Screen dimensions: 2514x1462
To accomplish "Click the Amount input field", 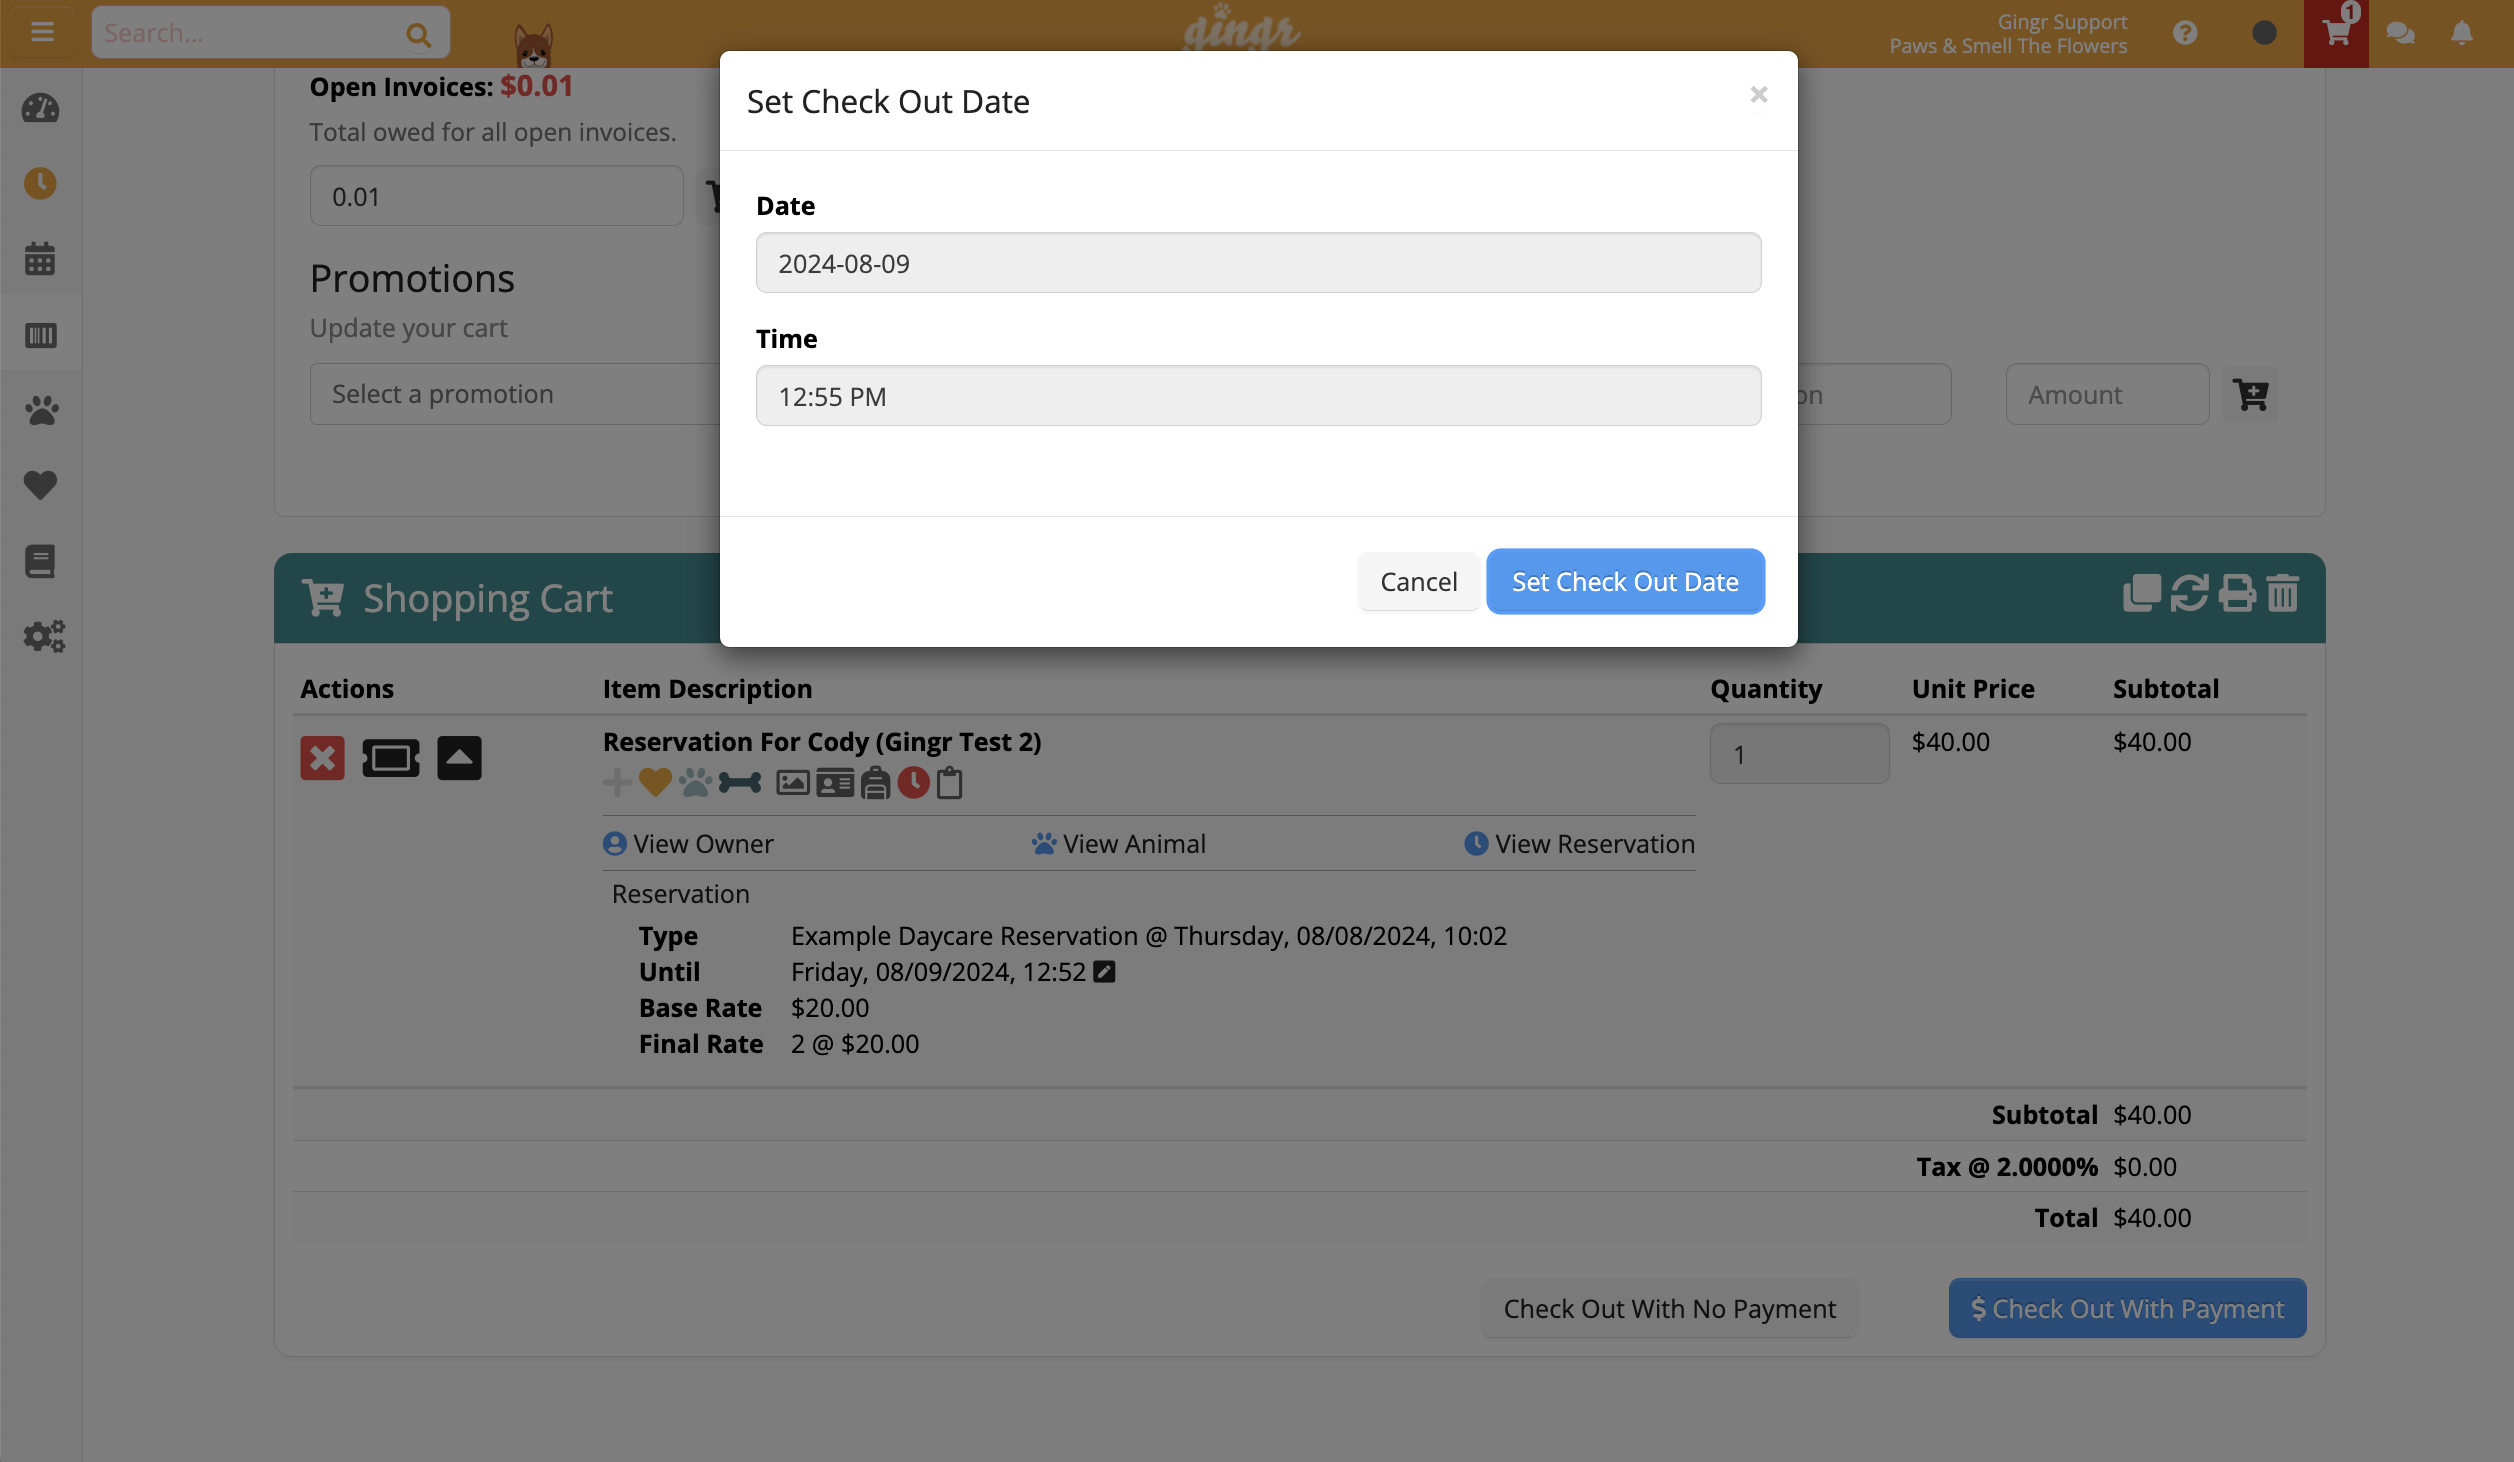I will point(2107,394).
